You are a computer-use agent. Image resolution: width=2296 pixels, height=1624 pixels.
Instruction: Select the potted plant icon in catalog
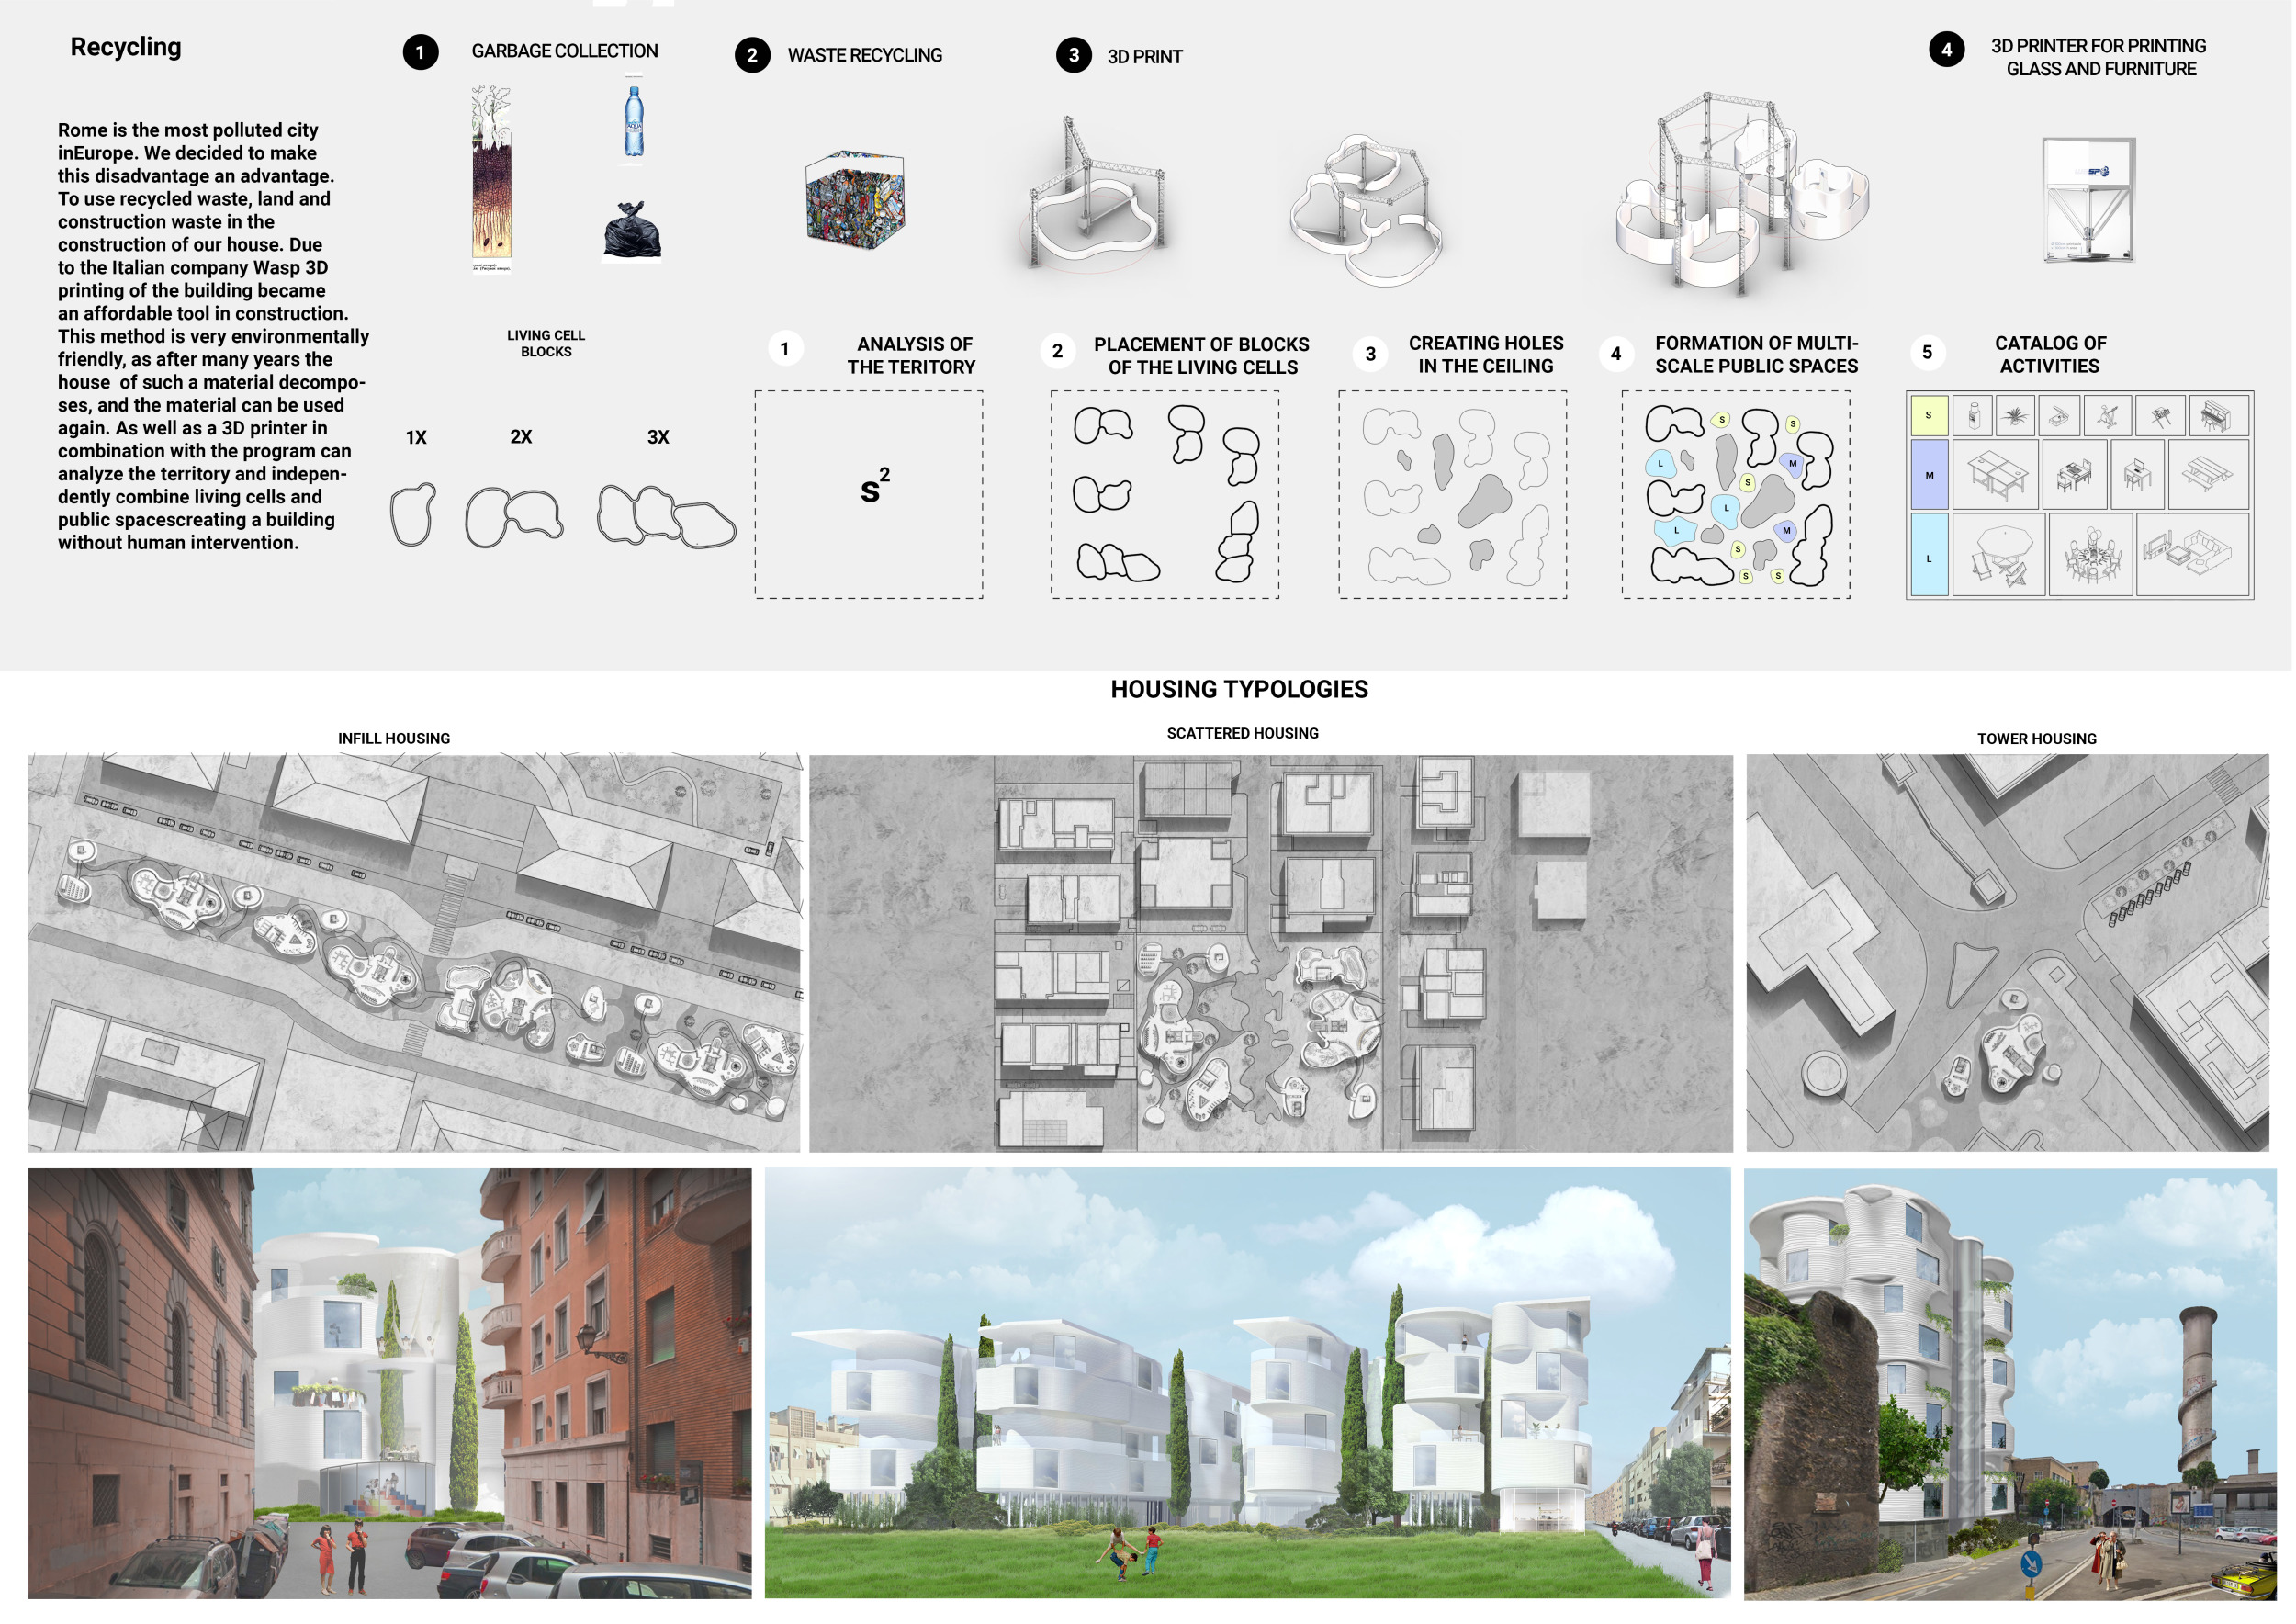click(2016, 416)
